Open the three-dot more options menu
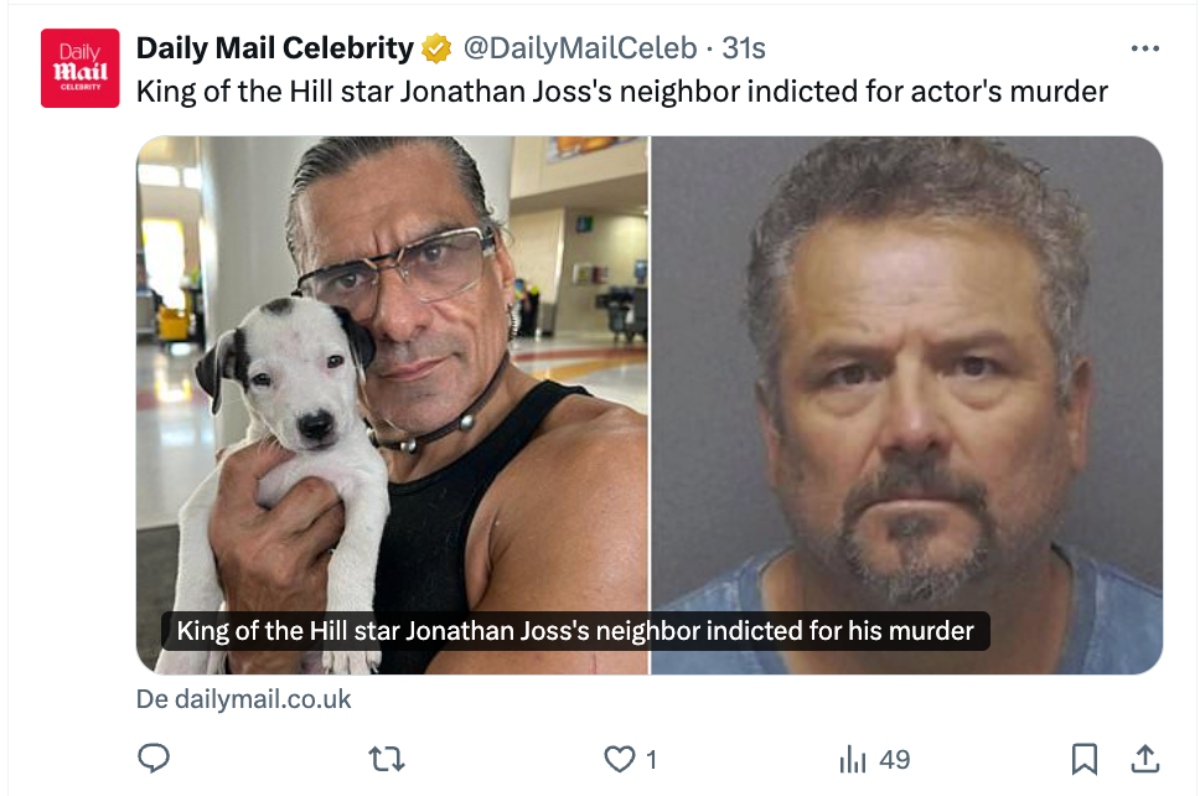1200x796 pixels. point(1144,48)
